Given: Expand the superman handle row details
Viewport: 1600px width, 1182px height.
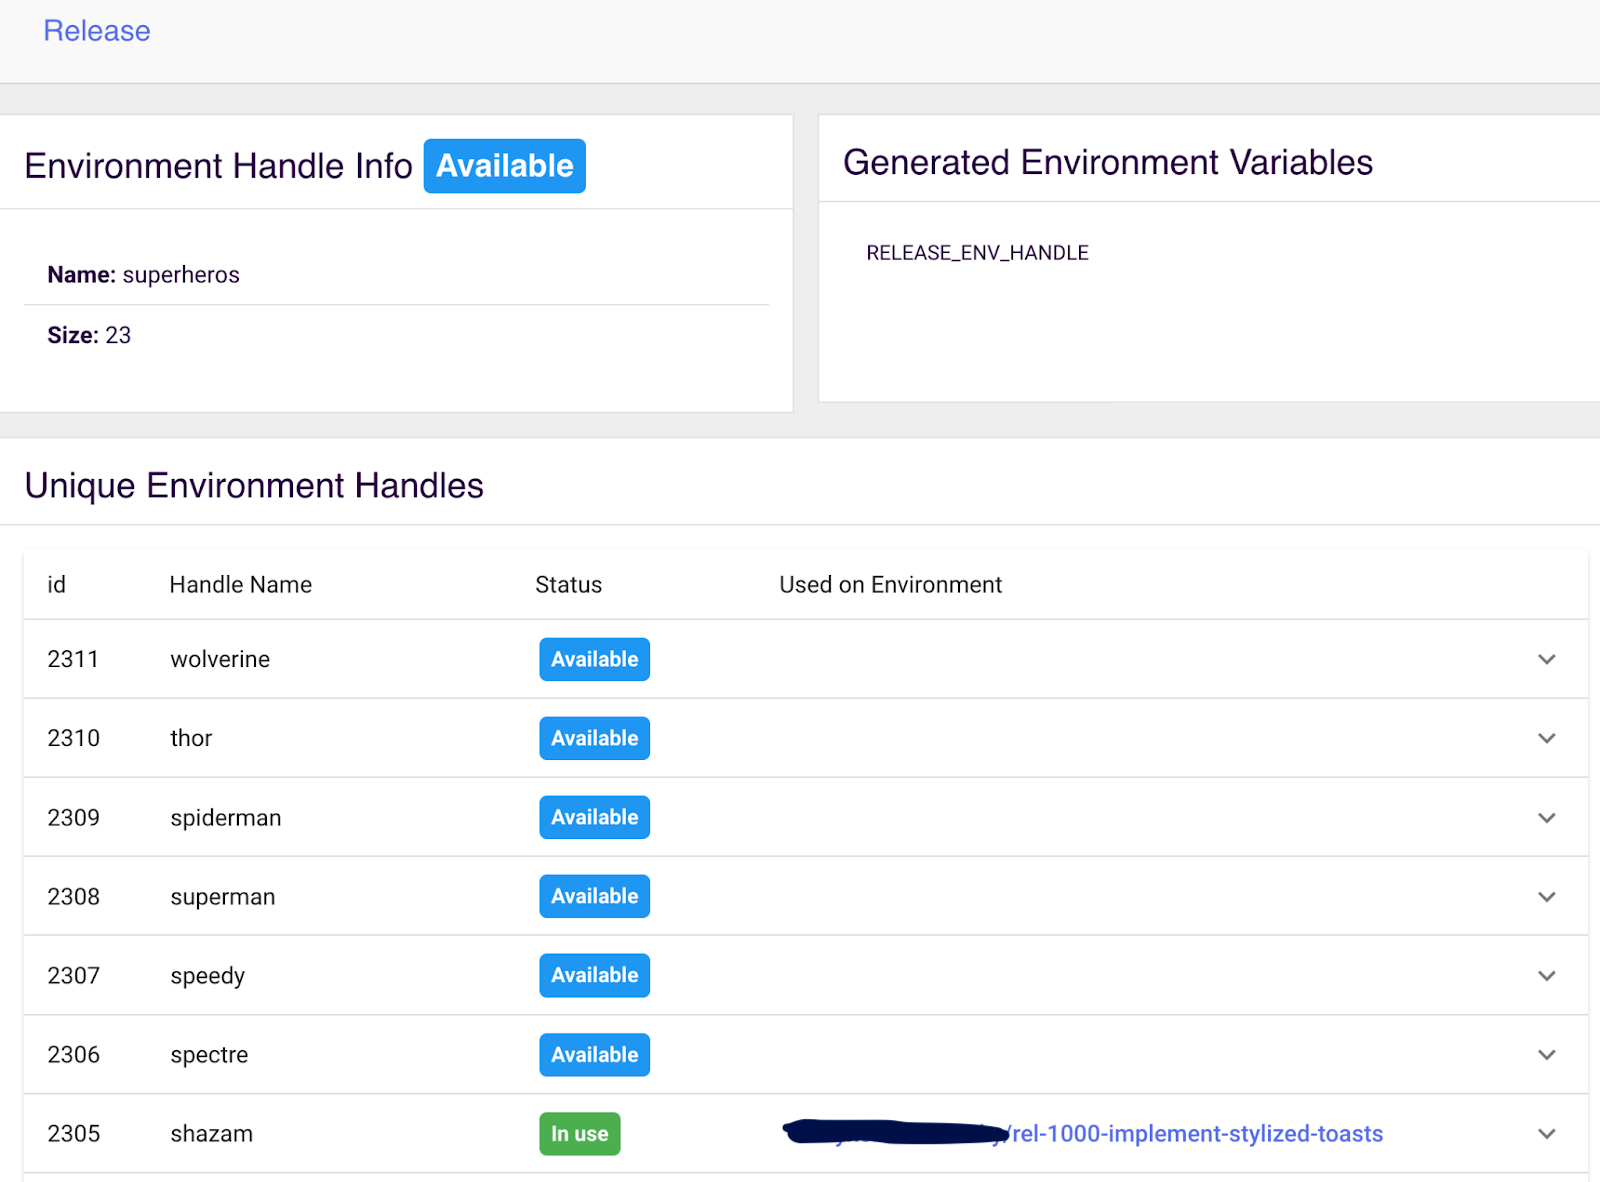Looking at the screenshot, I should 1546,896.
